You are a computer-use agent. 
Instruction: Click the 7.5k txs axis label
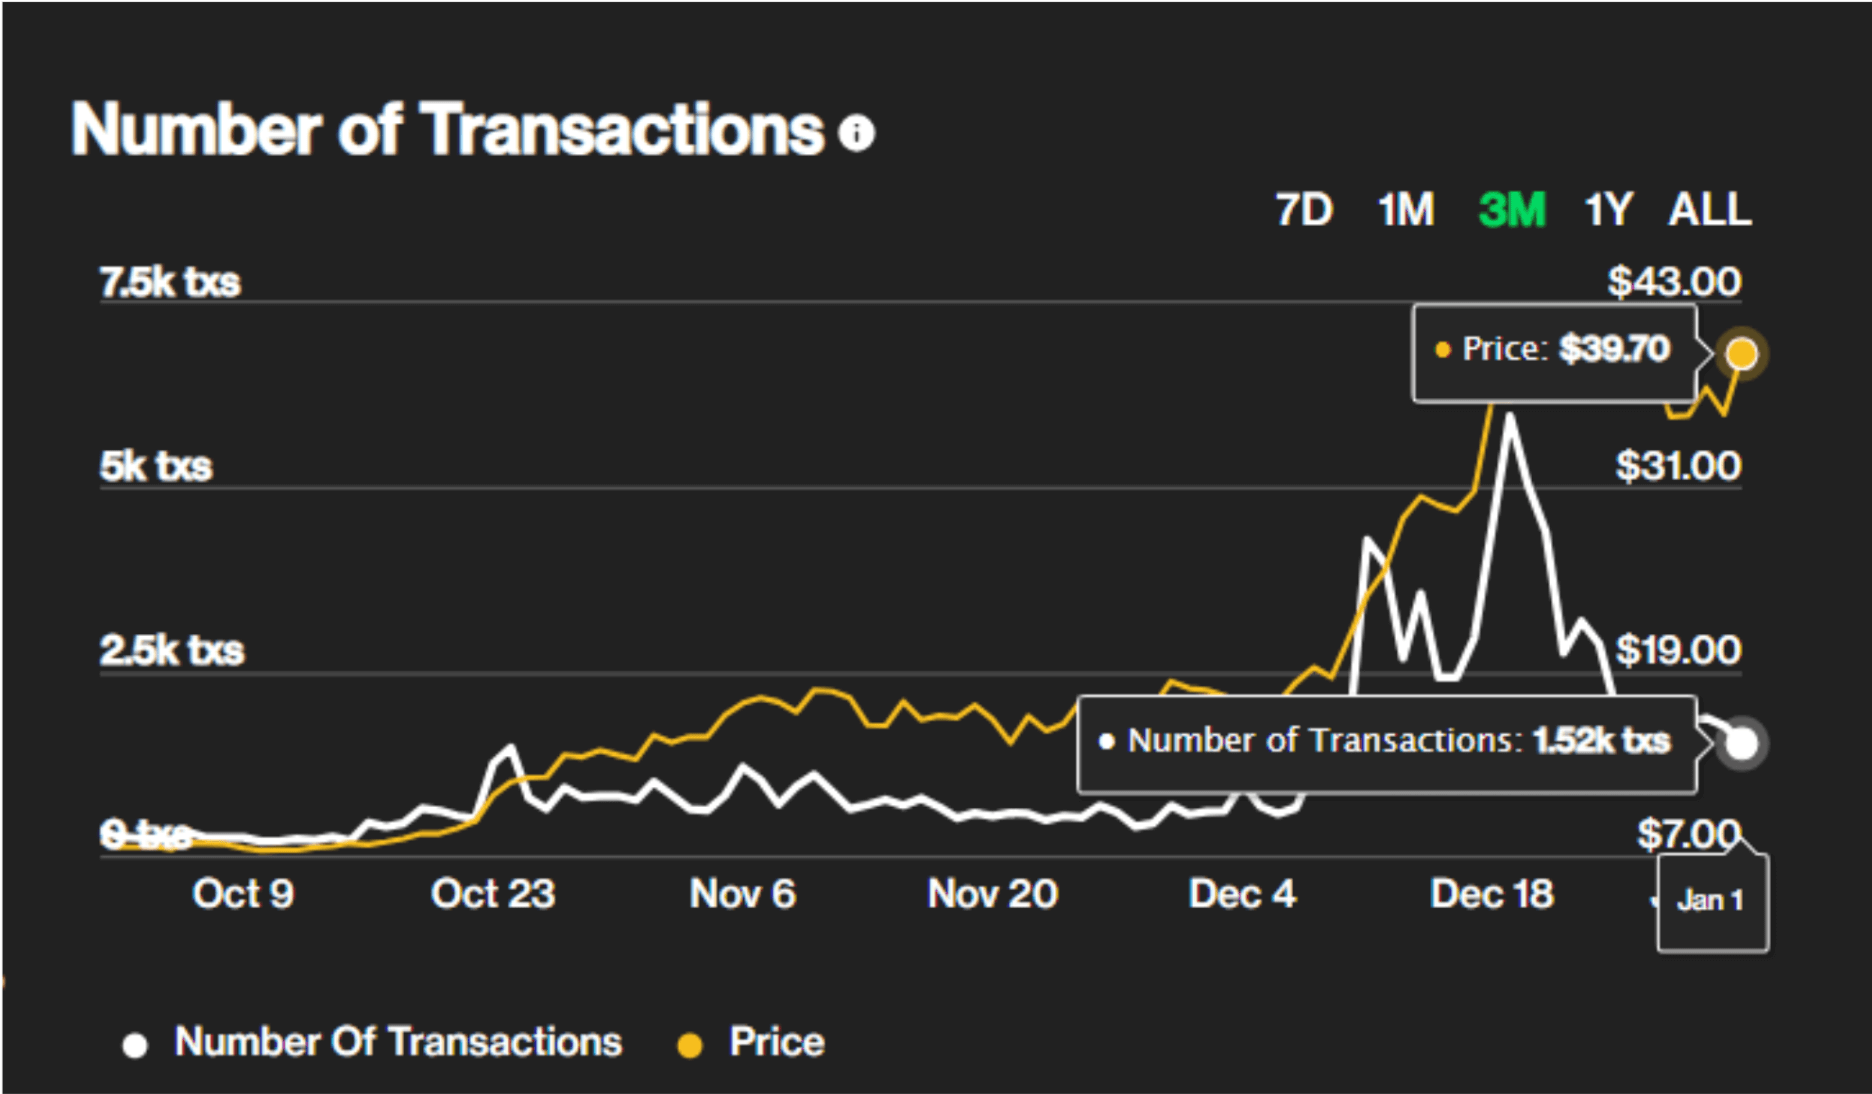tap(170, 281)
